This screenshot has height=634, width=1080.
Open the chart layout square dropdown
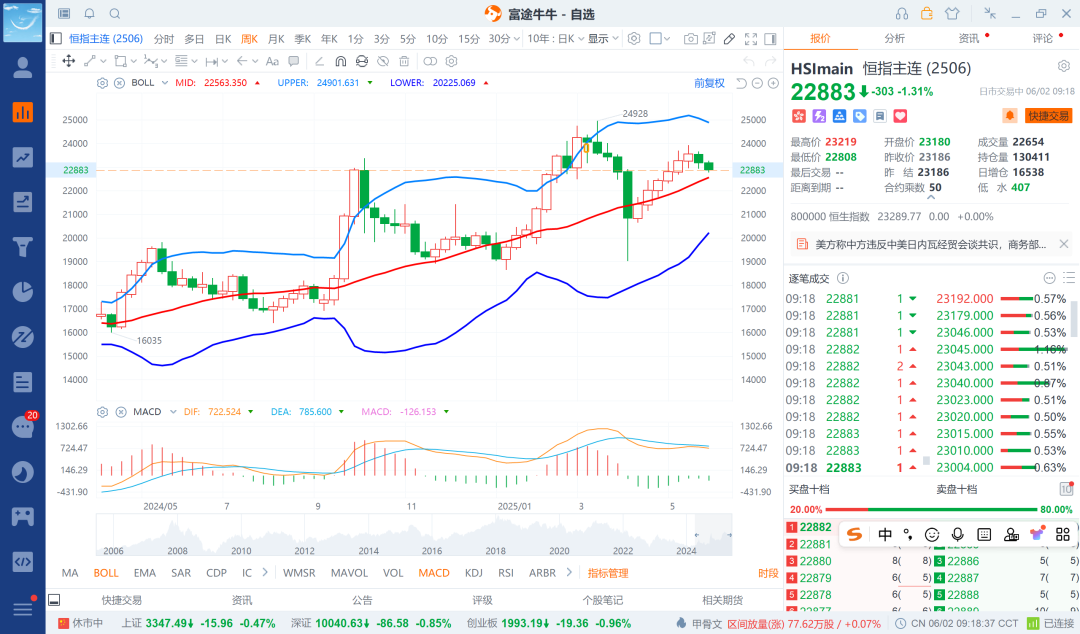coord(660,39)
